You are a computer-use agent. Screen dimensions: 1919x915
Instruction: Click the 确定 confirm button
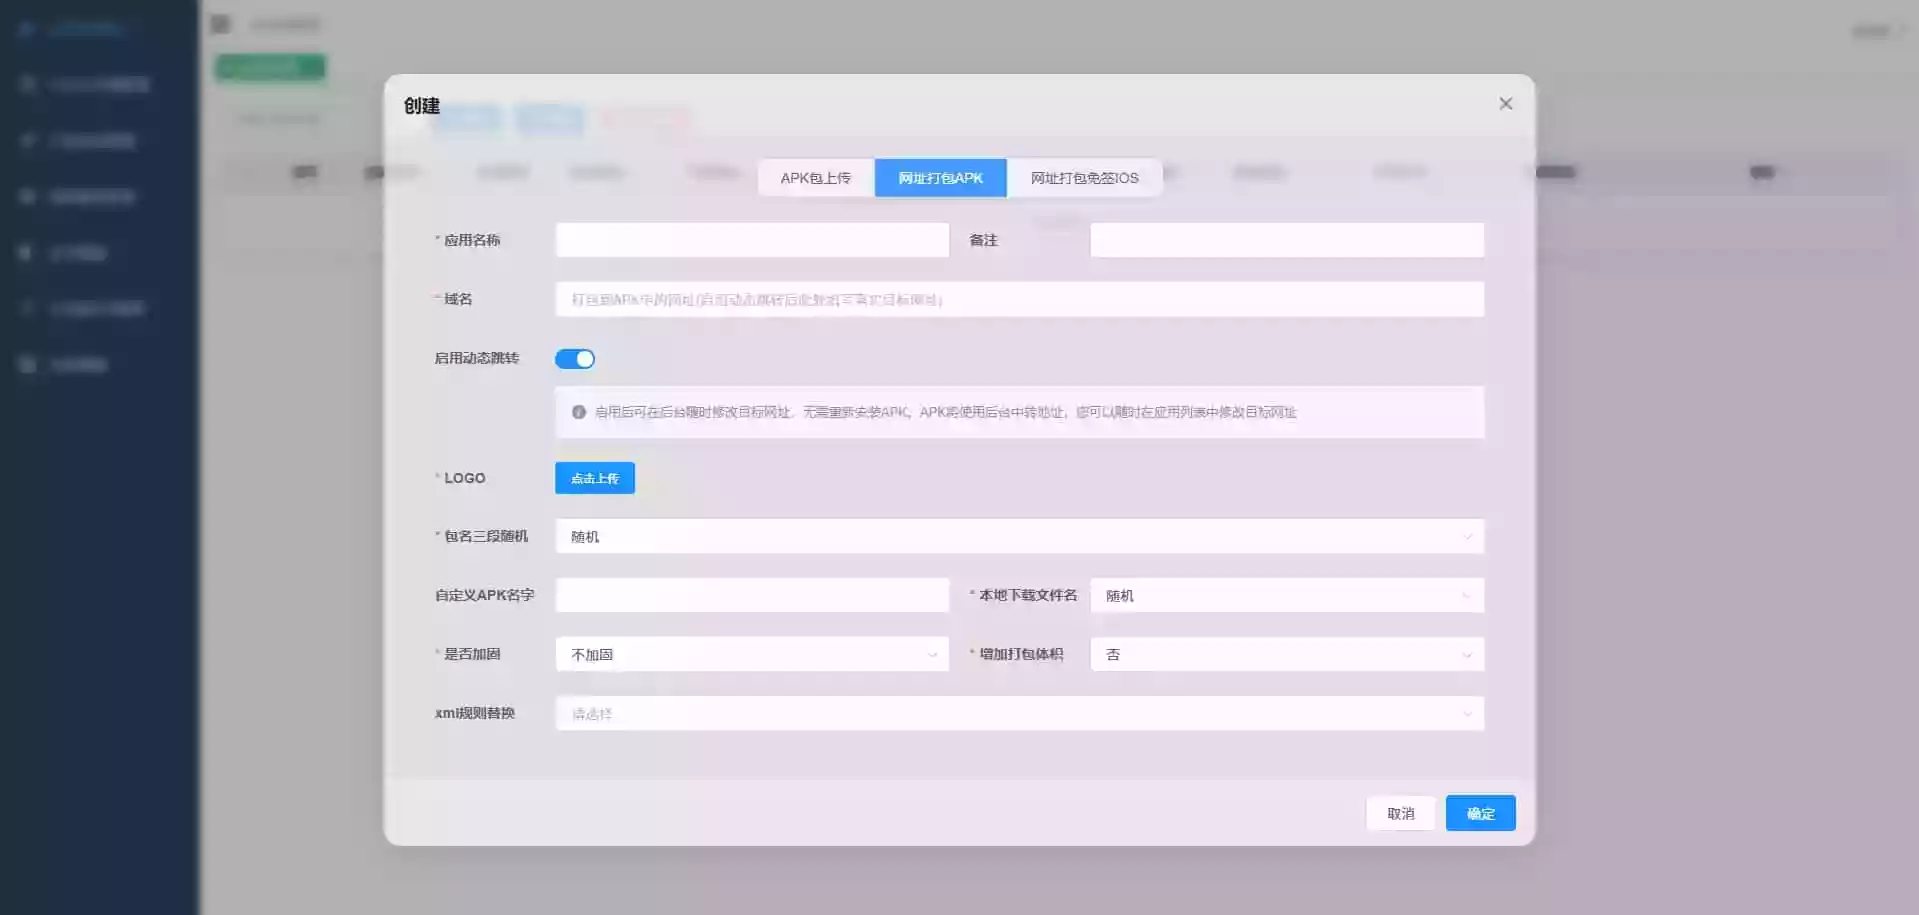1480,812
